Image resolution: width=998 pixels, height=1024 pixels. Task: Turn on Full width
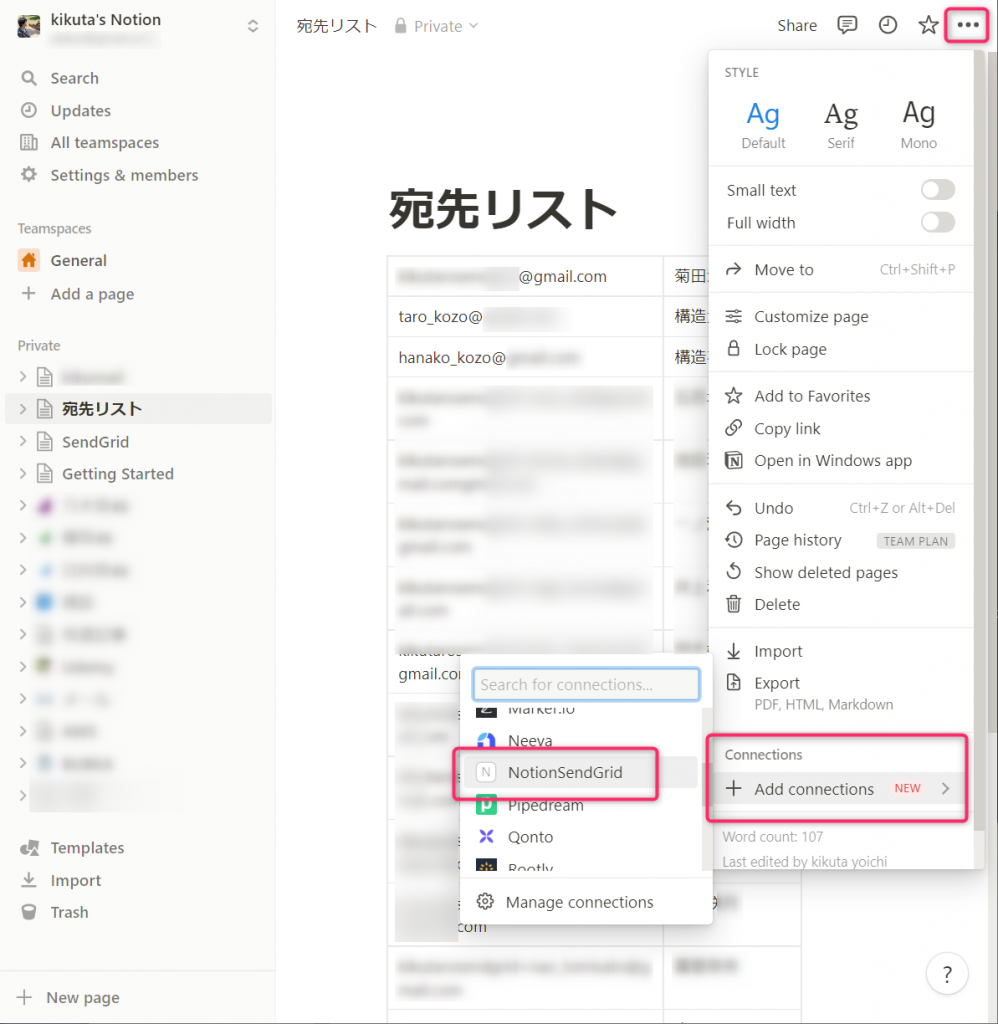[x=937, y=222]
